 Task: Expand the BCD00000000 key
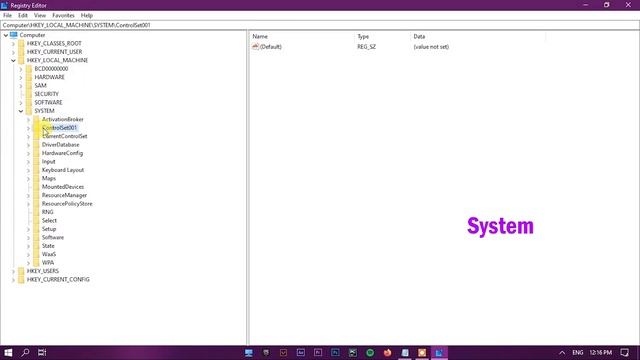[21, 69]
